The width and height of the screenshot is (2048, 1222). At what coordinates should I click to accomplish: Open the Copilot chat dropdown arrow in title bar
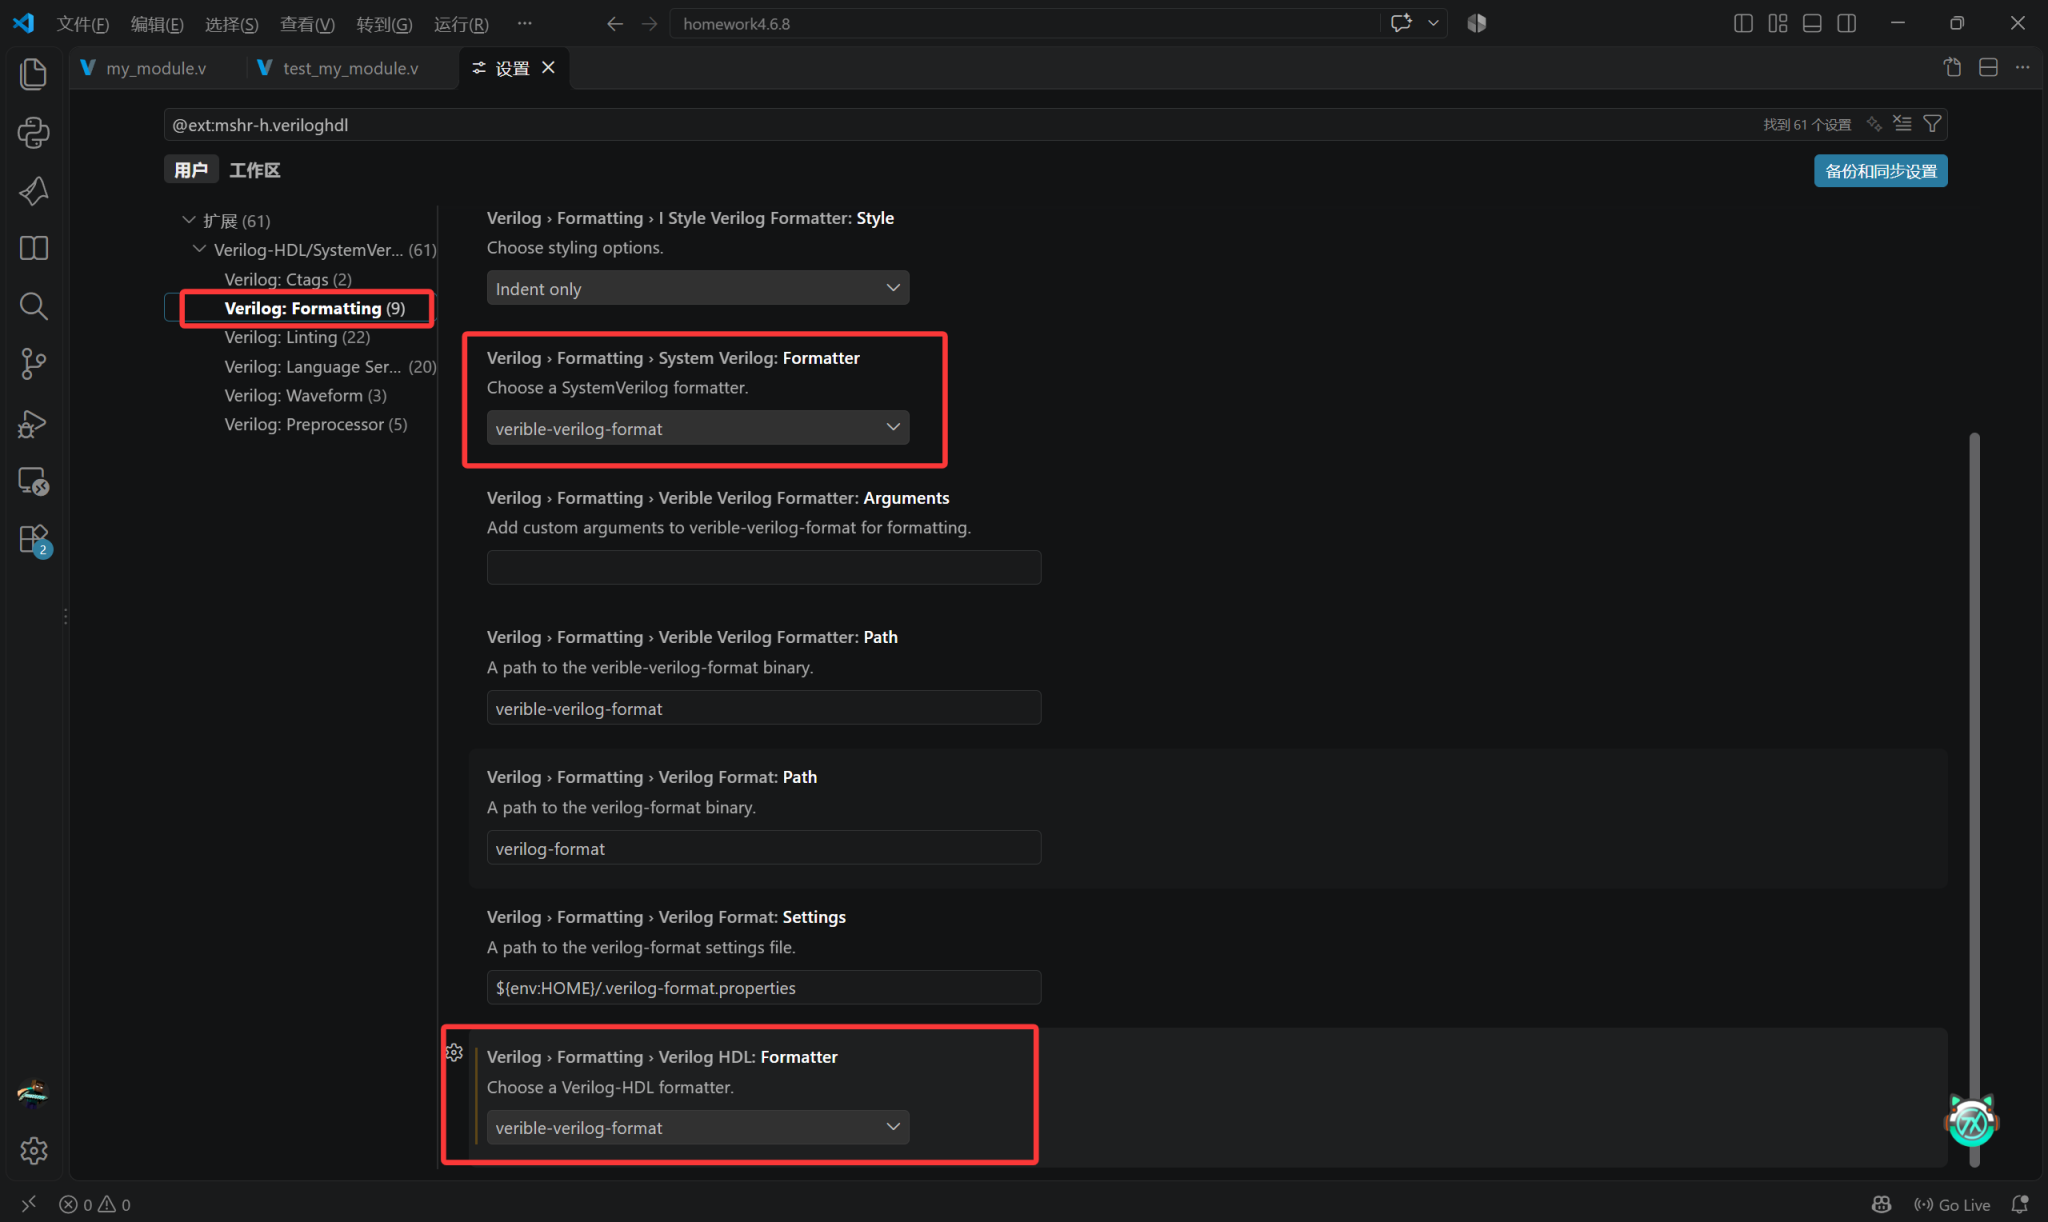(x=1433, y=23)
